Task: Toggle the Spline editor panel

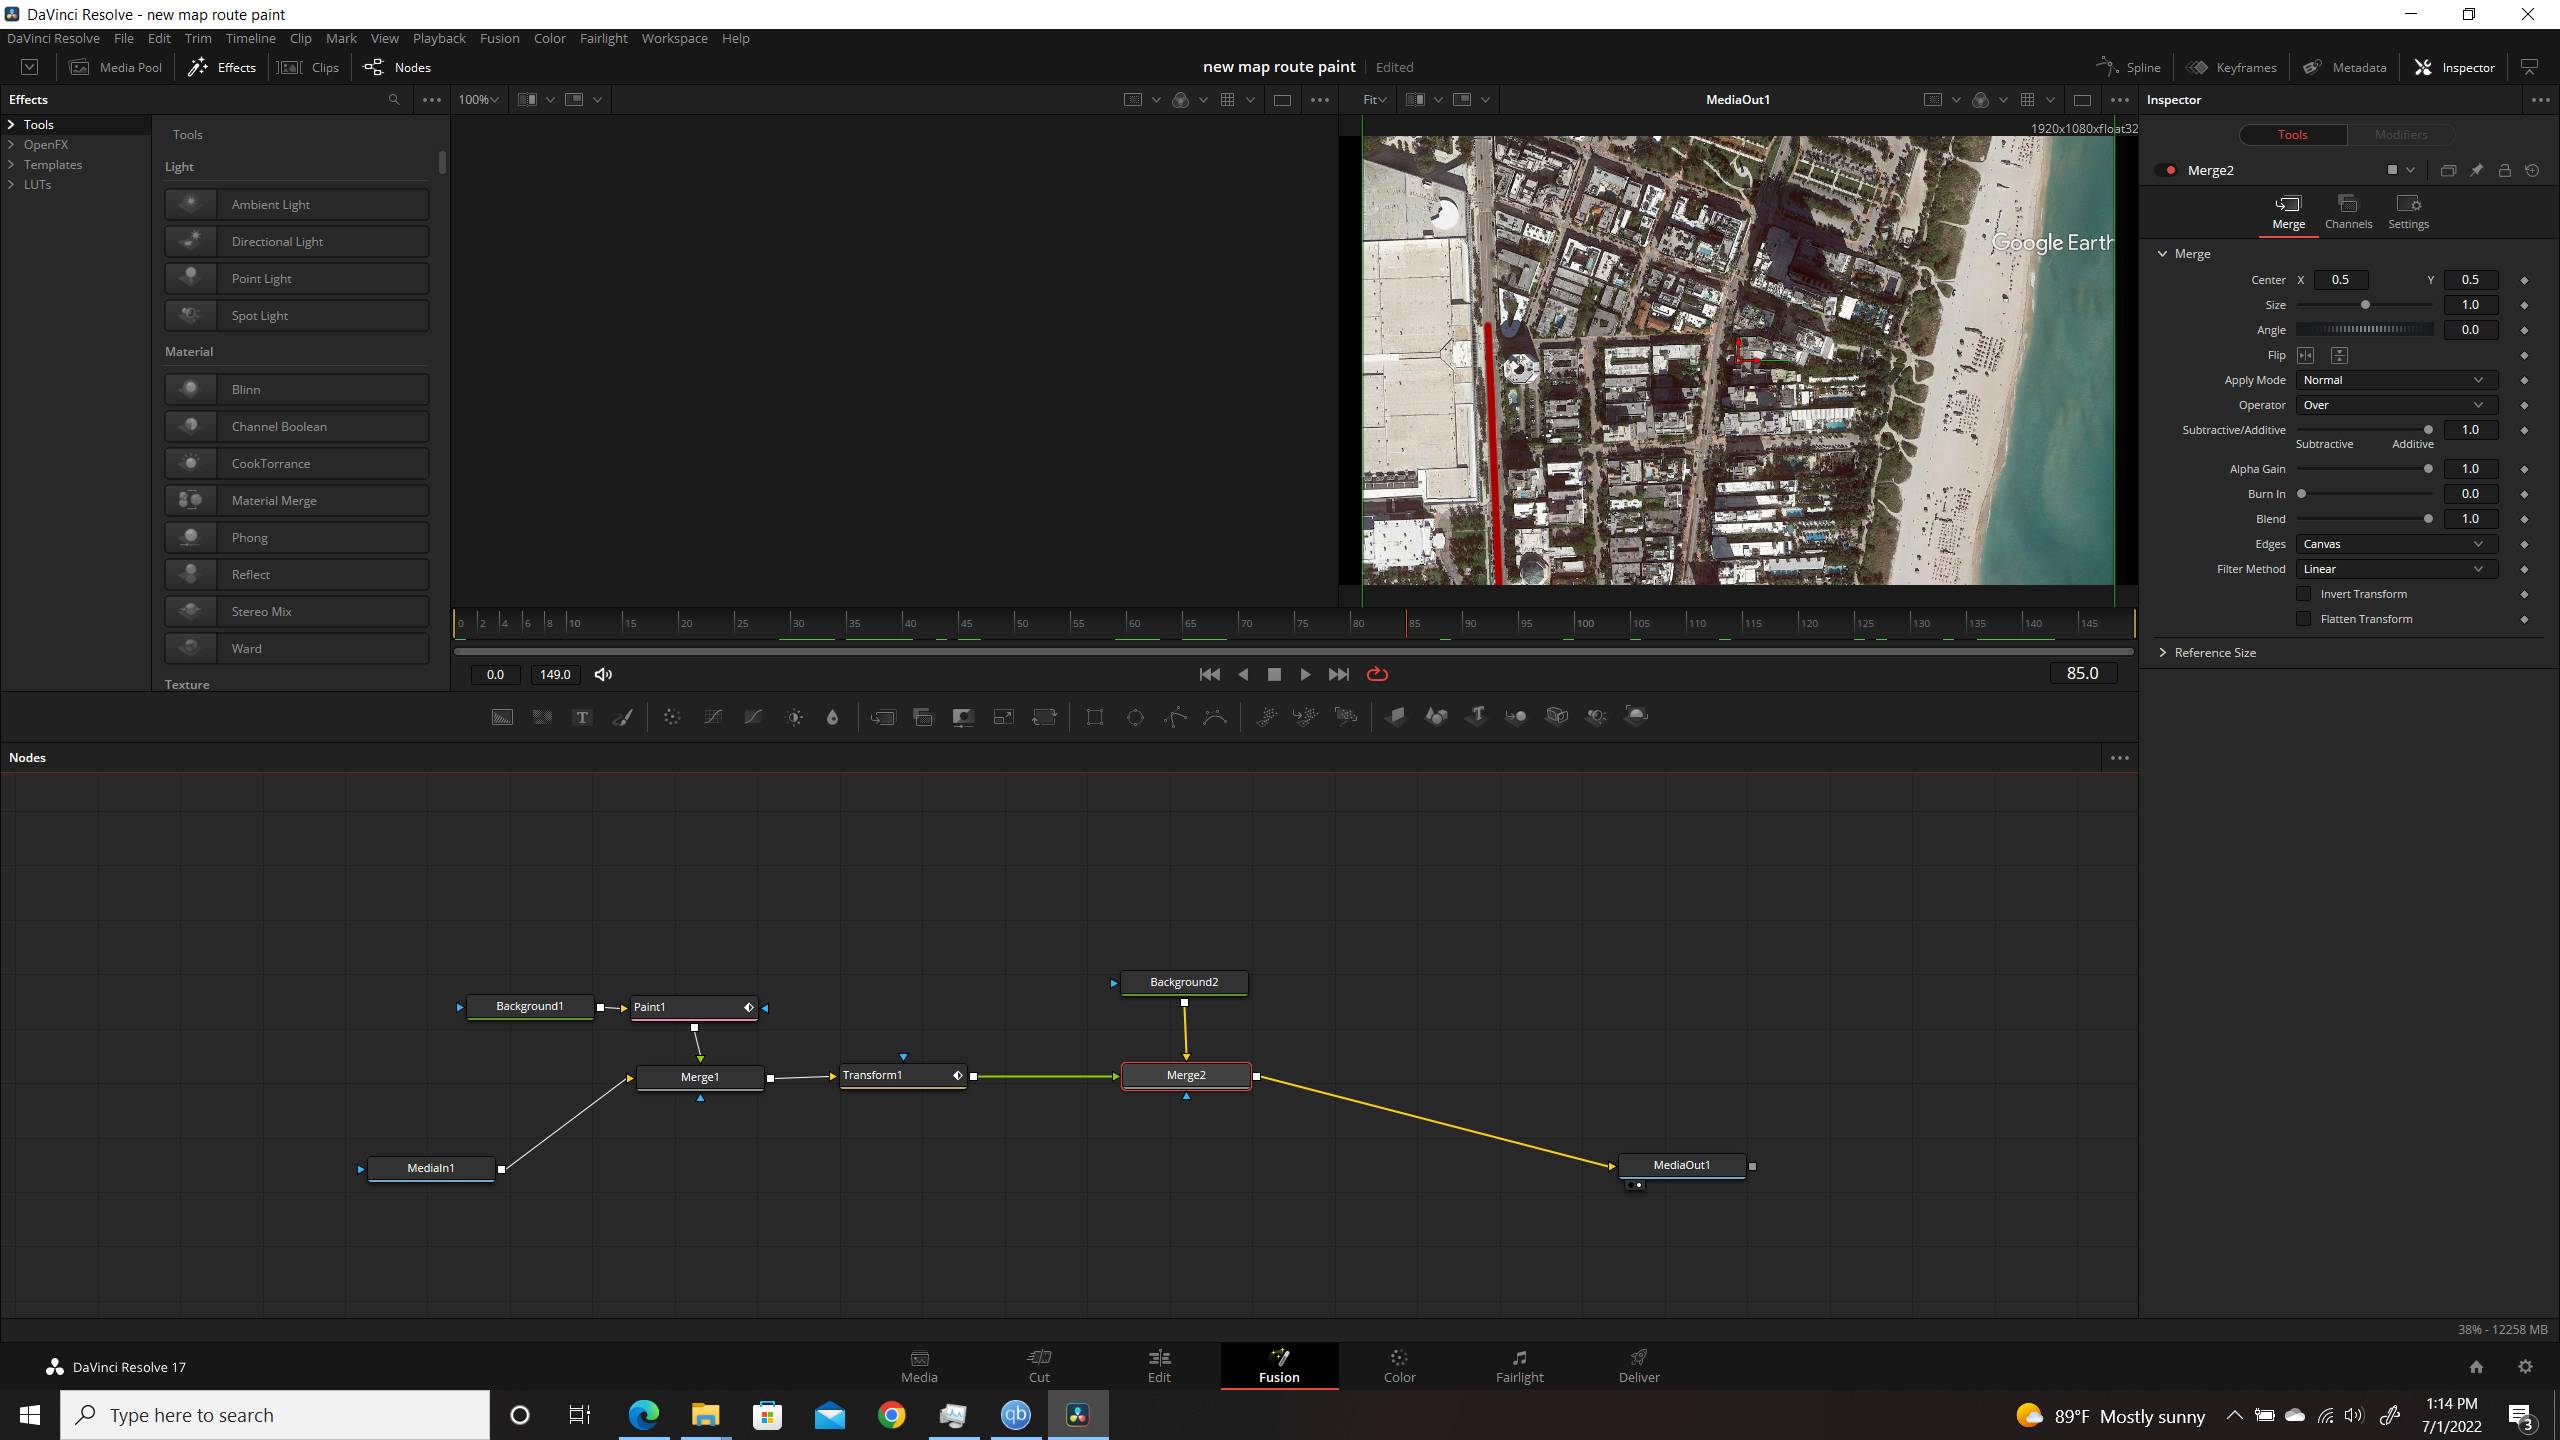Action: (x=2129, y=67)
